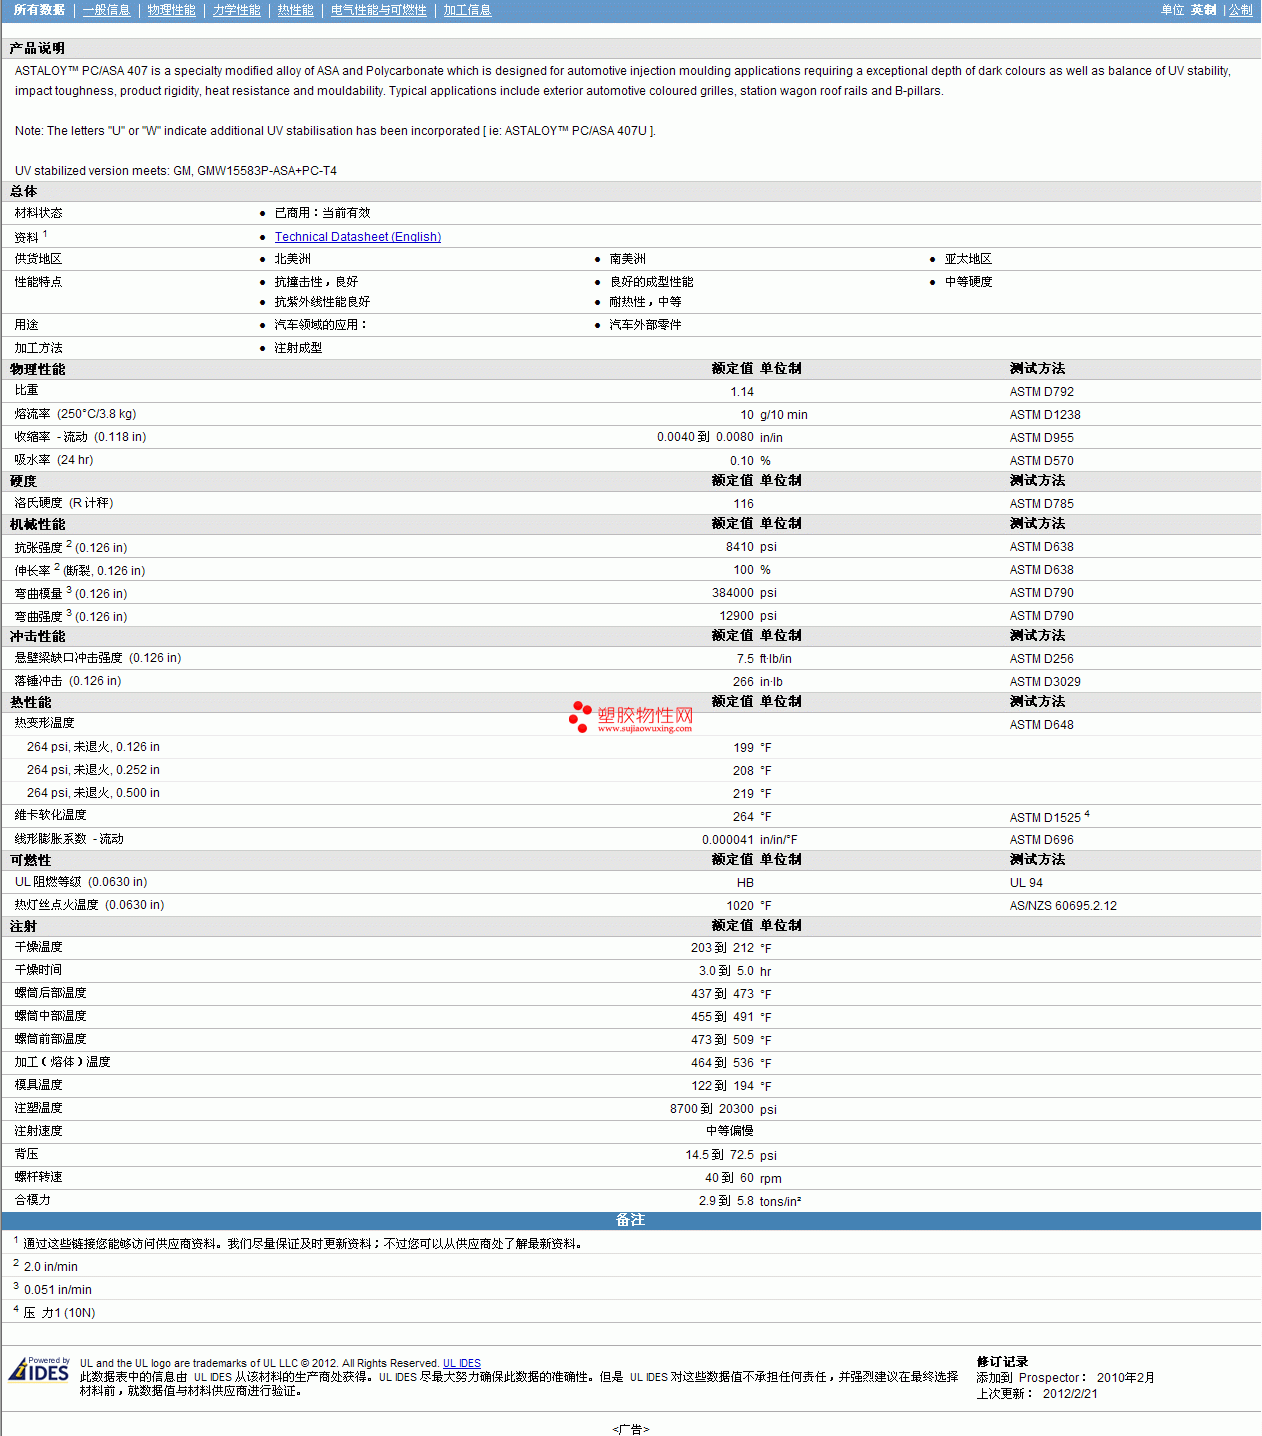Click ASTM D256 test method
The image size is (1262, 1436).
coord(1041,659)
